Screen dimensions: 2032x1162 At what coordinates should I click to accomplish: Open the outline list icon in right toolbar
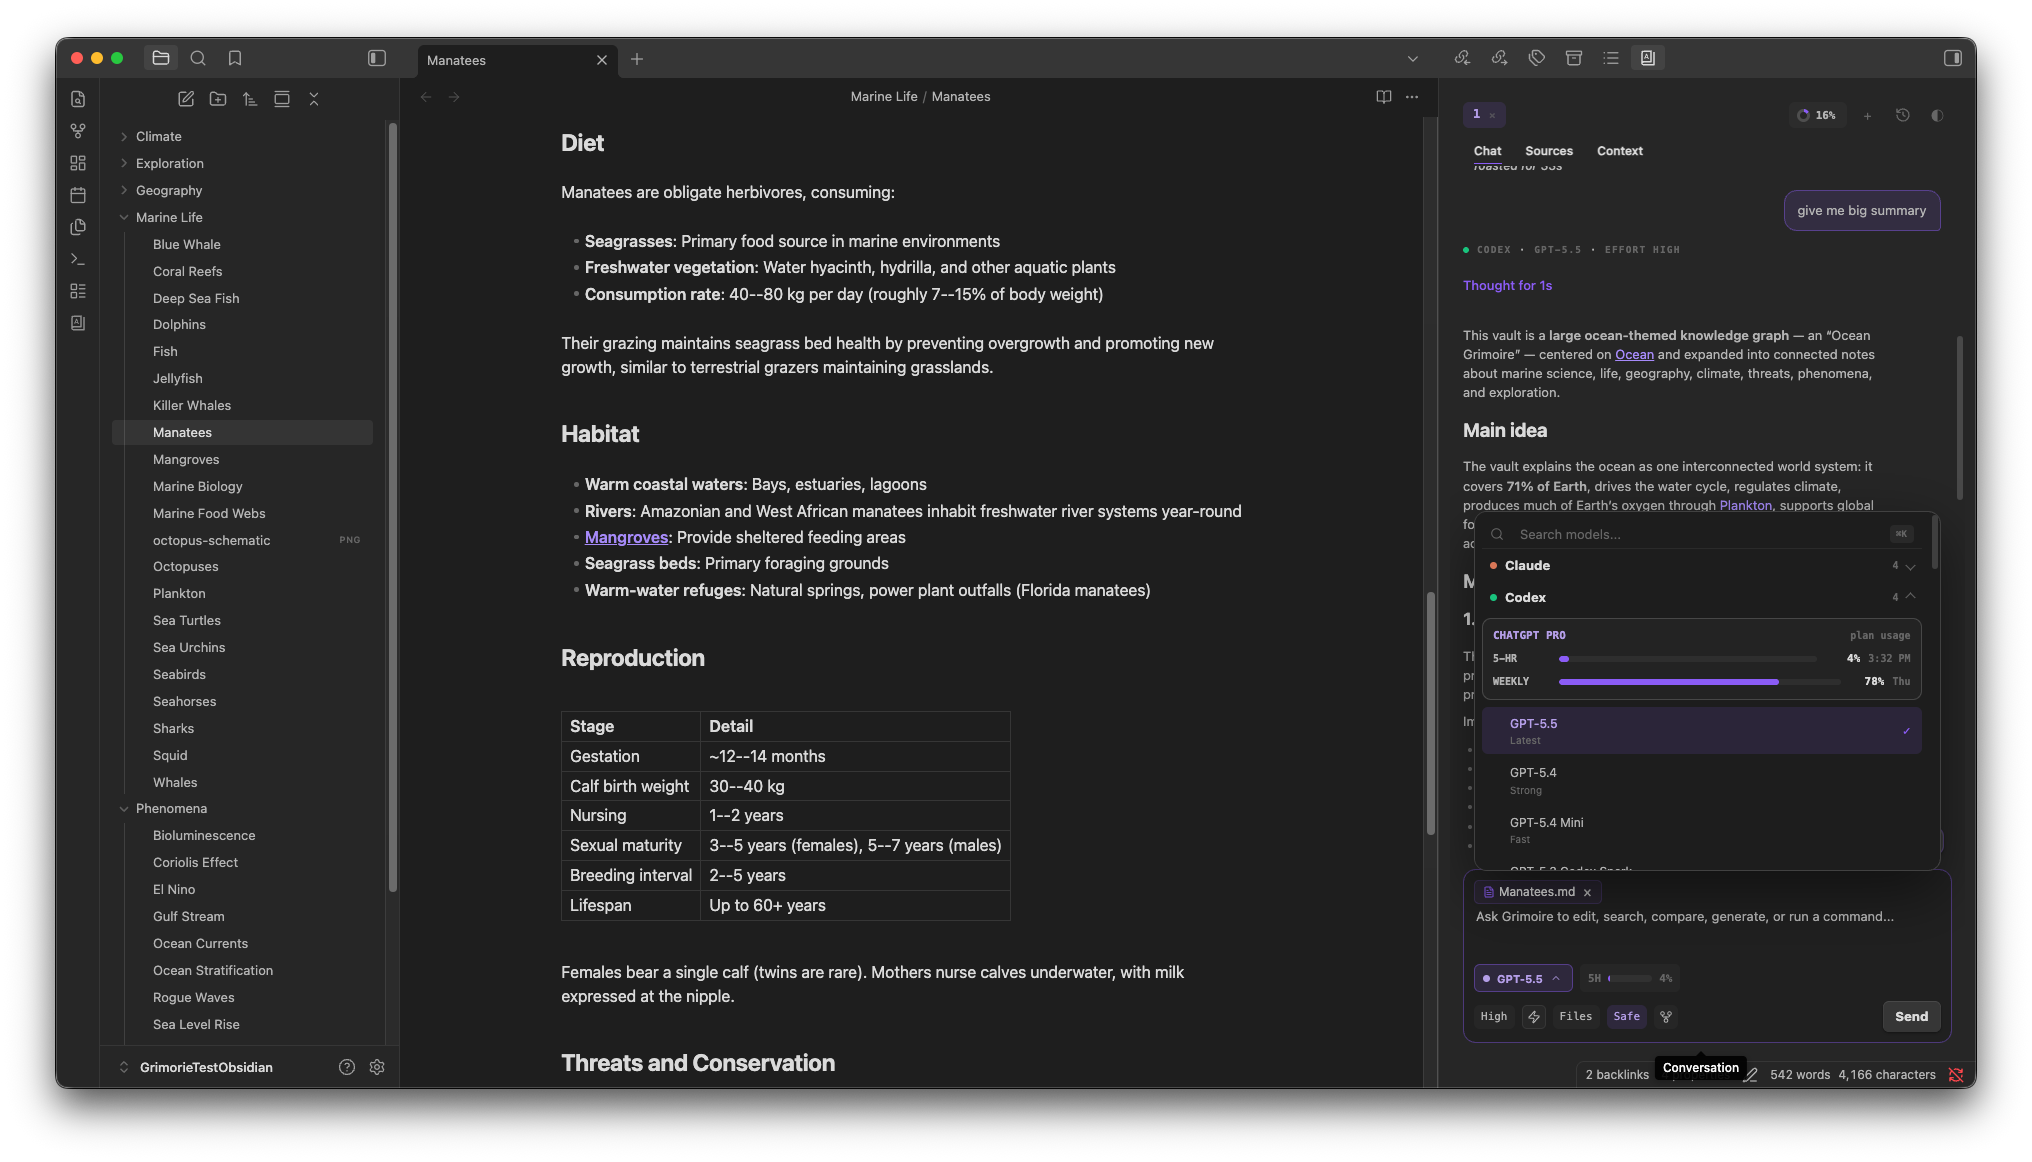click(1611, 58)
